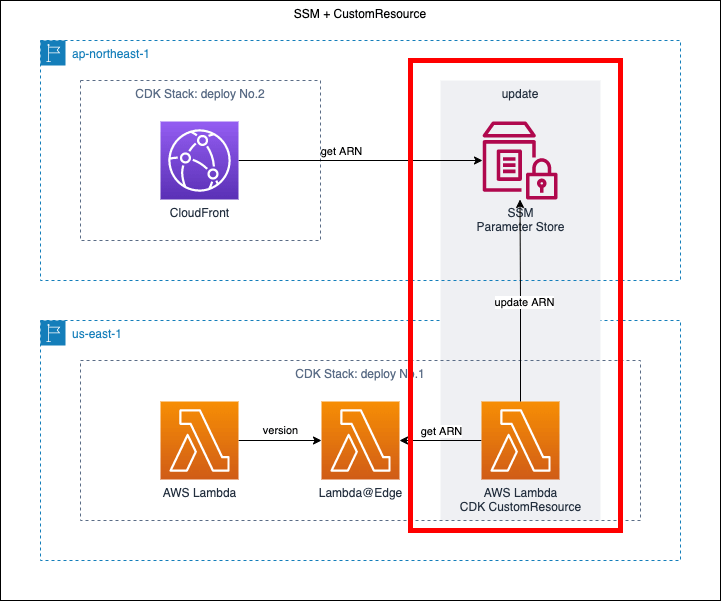Click the 'us-east-1' region label
Image resolution: width=721 pixels, height=601 pixels.
97,334
